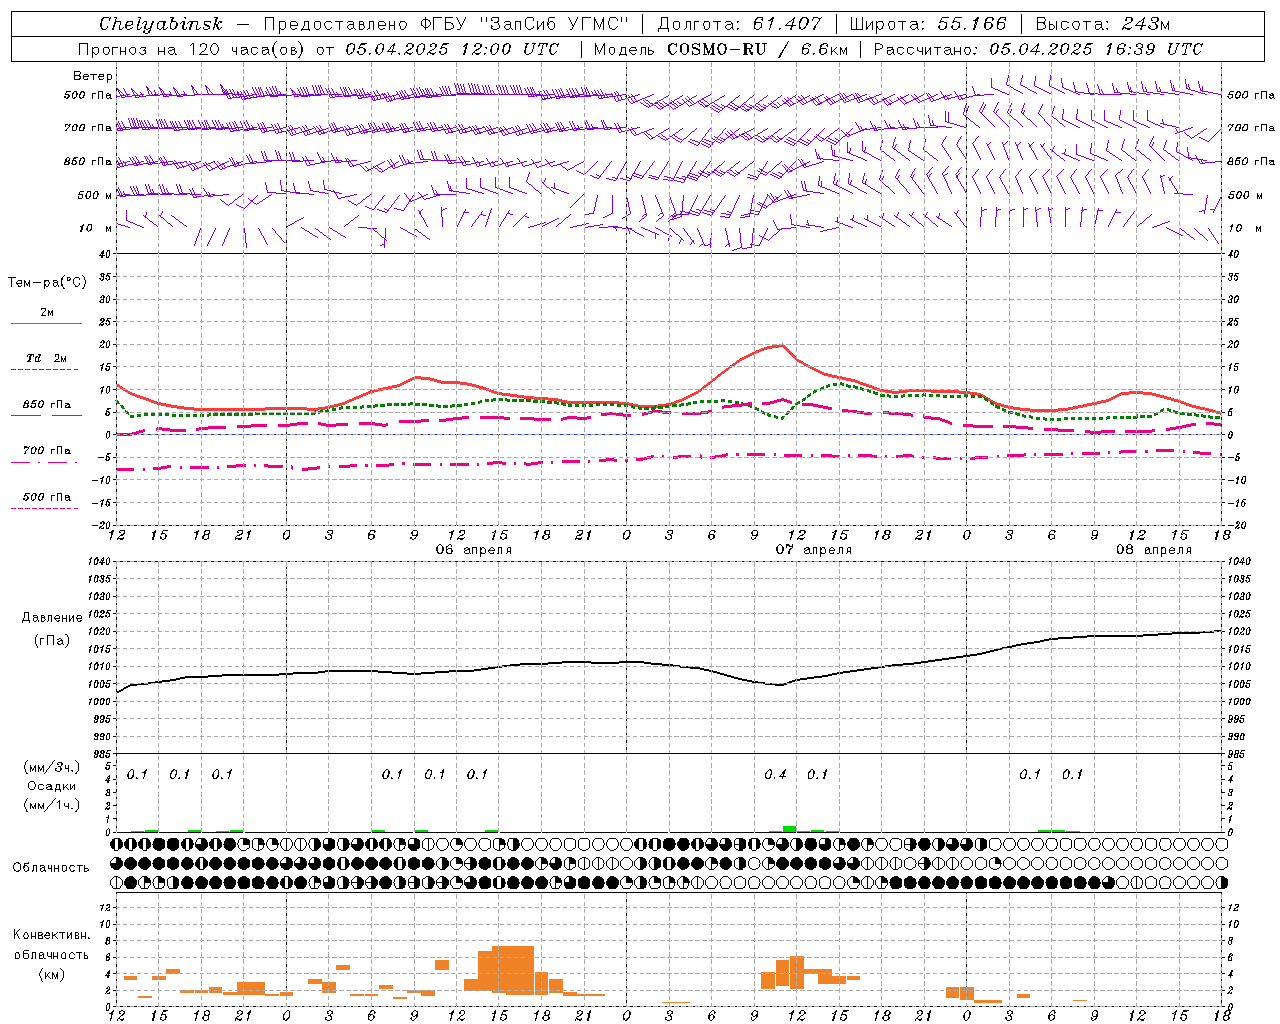Click the 'Тем-ра(°C)' temperature panel label
This screenshot has width=1280, height=1024.
(47, 283)
